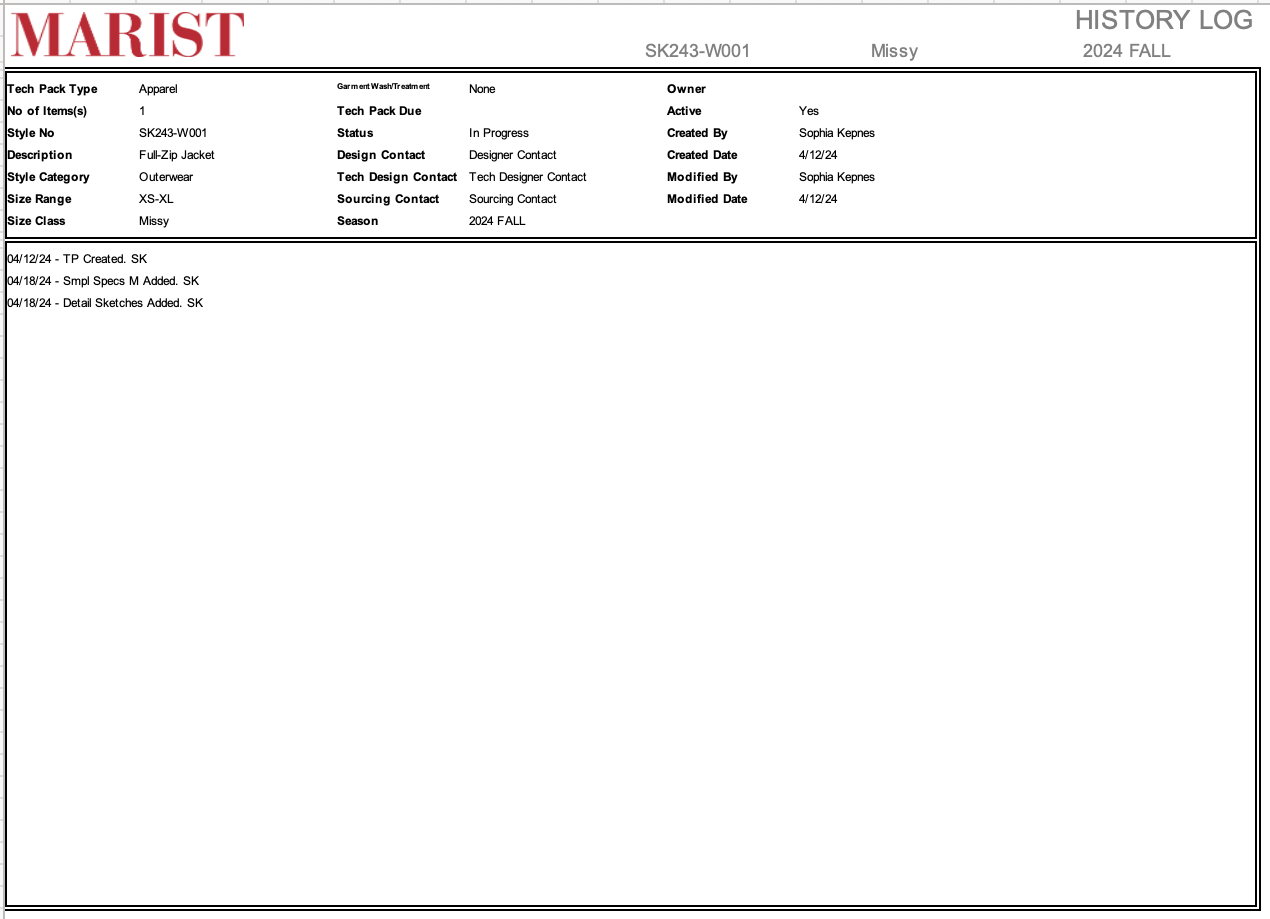Select the 'No of Item(s)' label
Viewport: 1270px width, 919px height.
47,111
